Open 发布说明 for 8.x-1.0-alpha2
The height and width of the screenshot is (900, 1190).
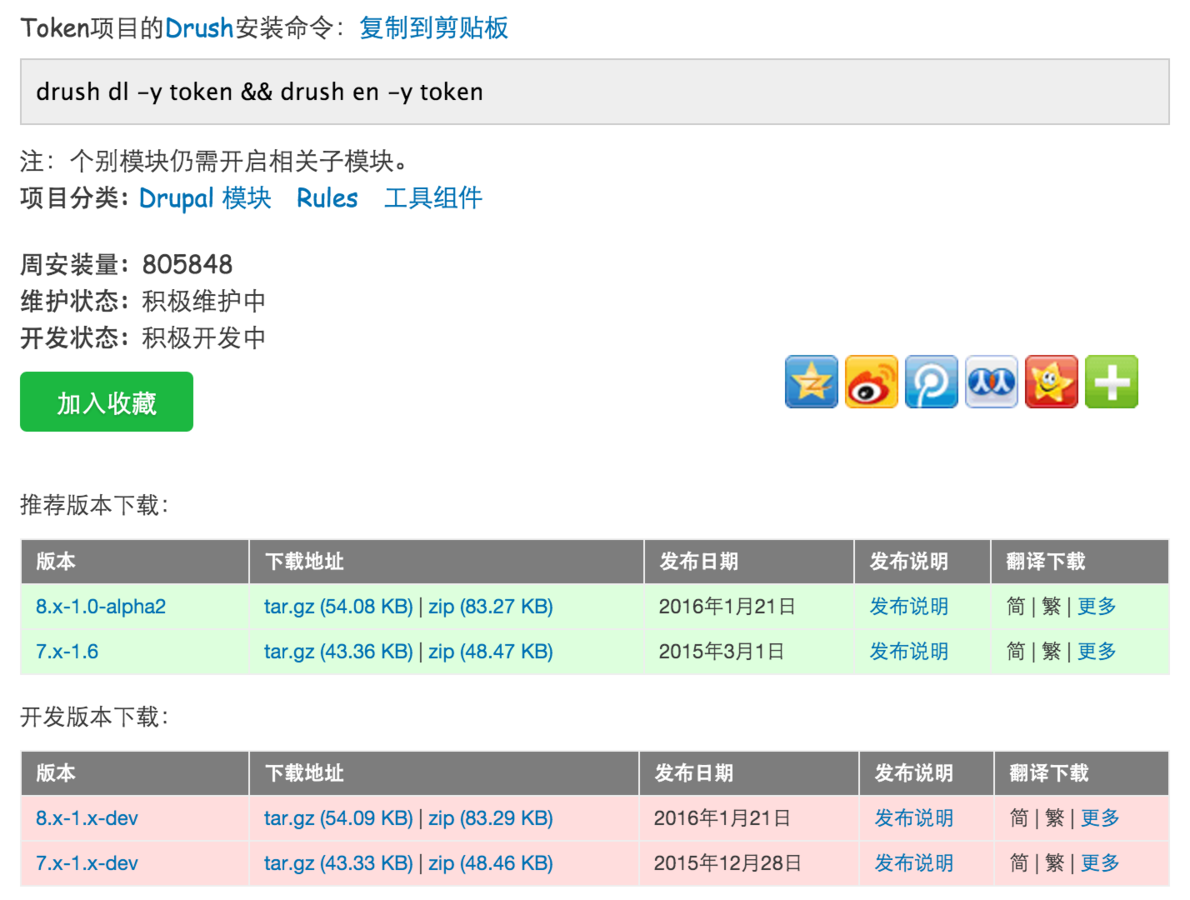click(x=908, y=606)
